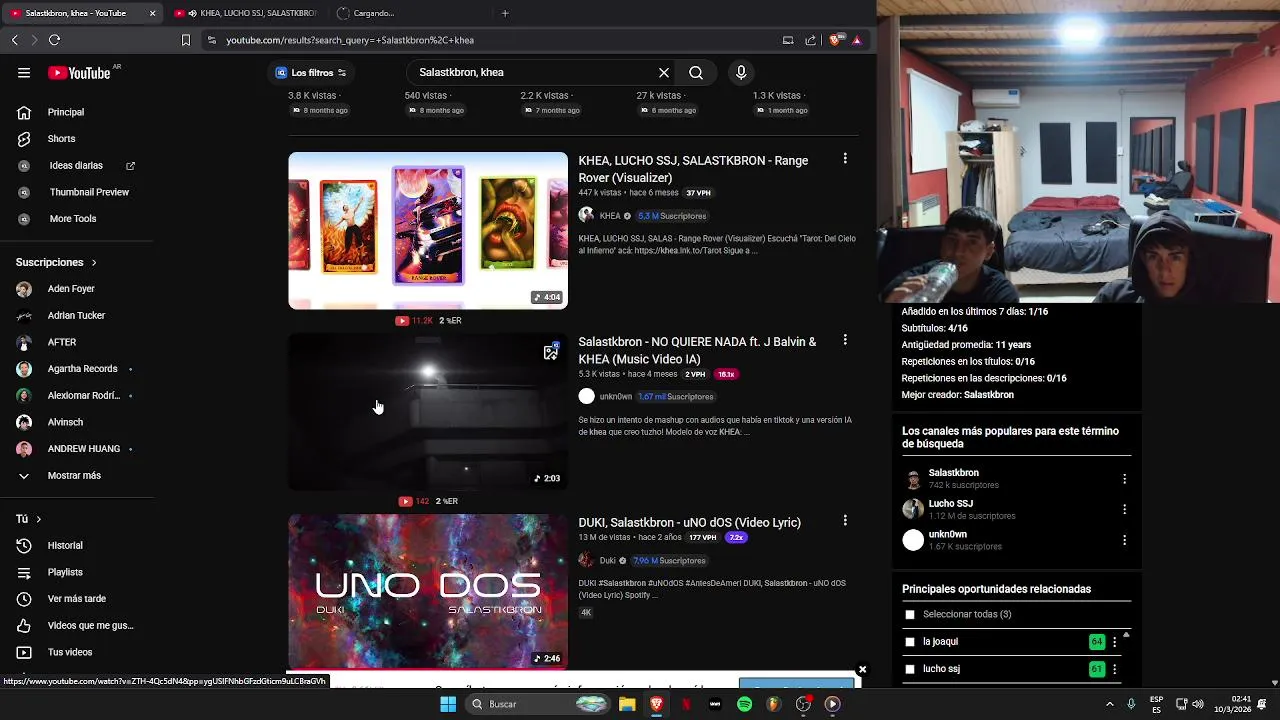Open options for Salastkbron channel in popular channels
This screenshot has width=1280, height=720.
point(1124,479)
